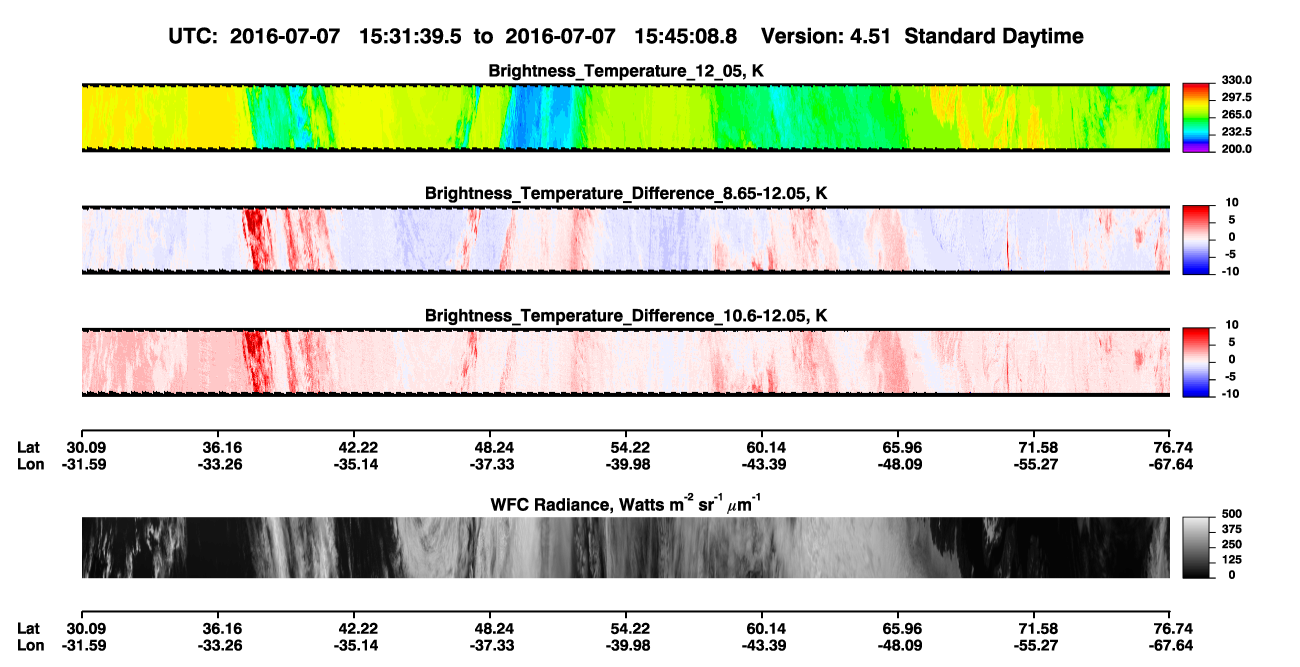Click the 8.65-12.05 difference image strip
Viewport: 1300px width, 667px height.
point(626,239)
